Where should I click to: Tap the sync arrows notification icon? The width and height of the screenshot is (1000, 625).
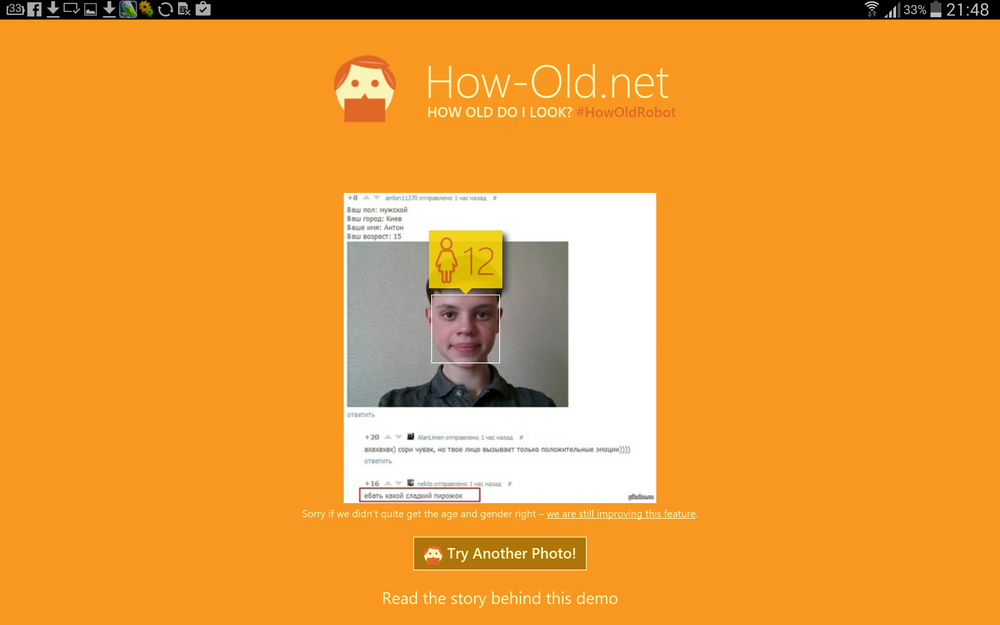coord(165,10)
